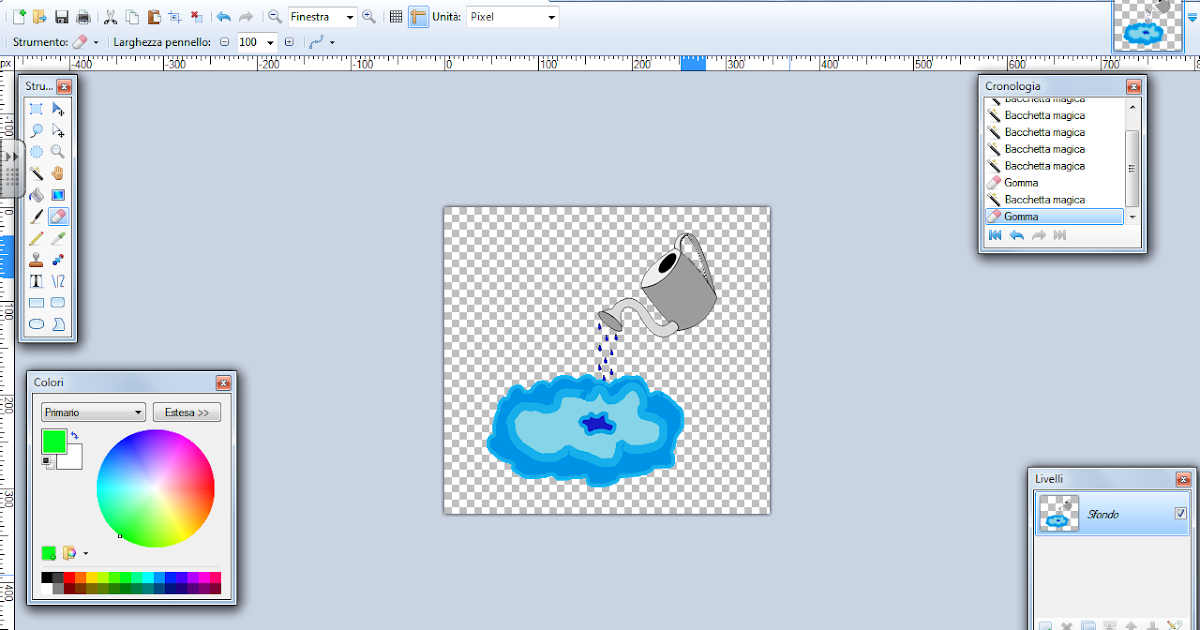Click the Print icon
The width and height of the screenshot is (1200, 630).
click(x=83, y=17)
